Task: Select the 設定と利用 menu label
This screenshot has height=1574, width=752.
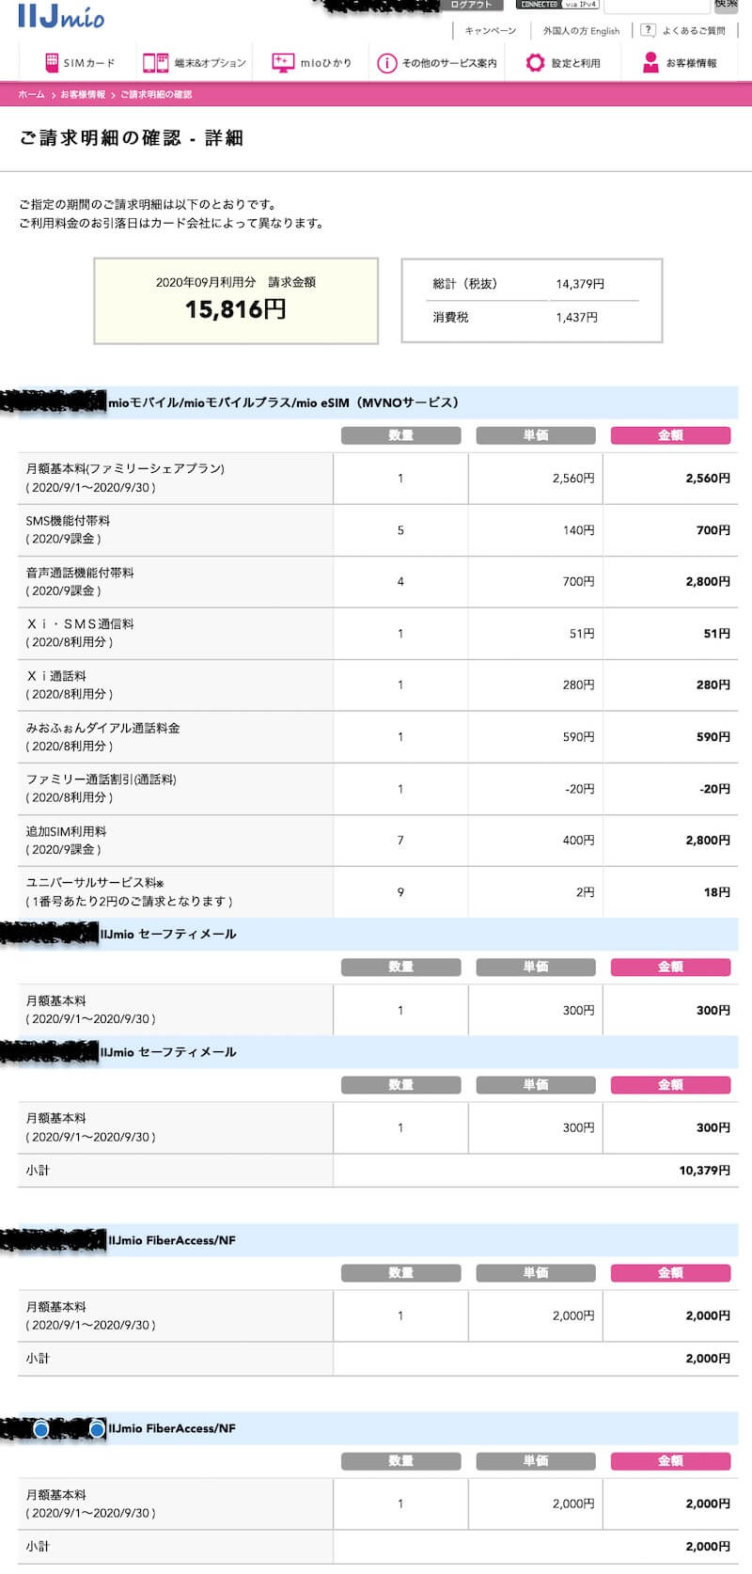Action: point(576,63)
